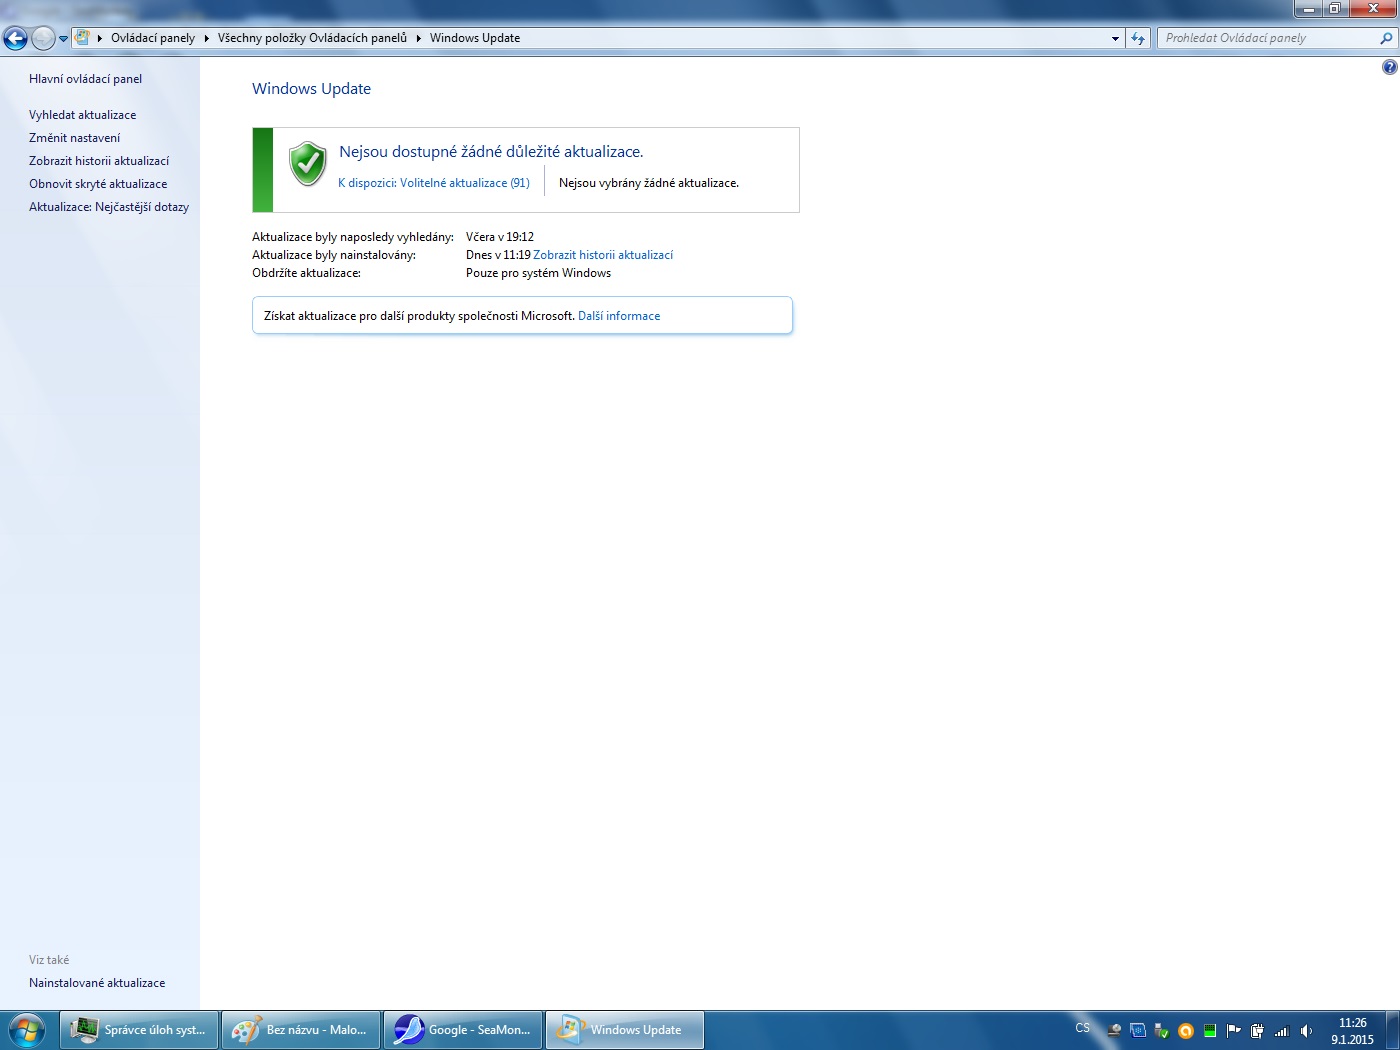This screenshot has width=1400, height=1050.
Task: Refresh the page with the refresh icon
Action: tap(1138, 38)
